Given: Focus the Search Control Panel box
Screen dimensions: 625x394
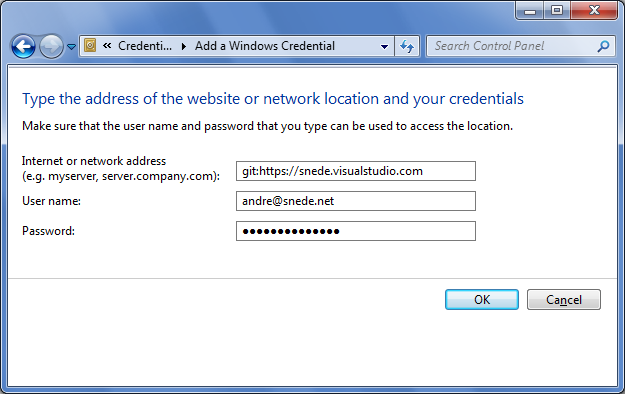Looking at the screenshot, I should click(514, 46).
